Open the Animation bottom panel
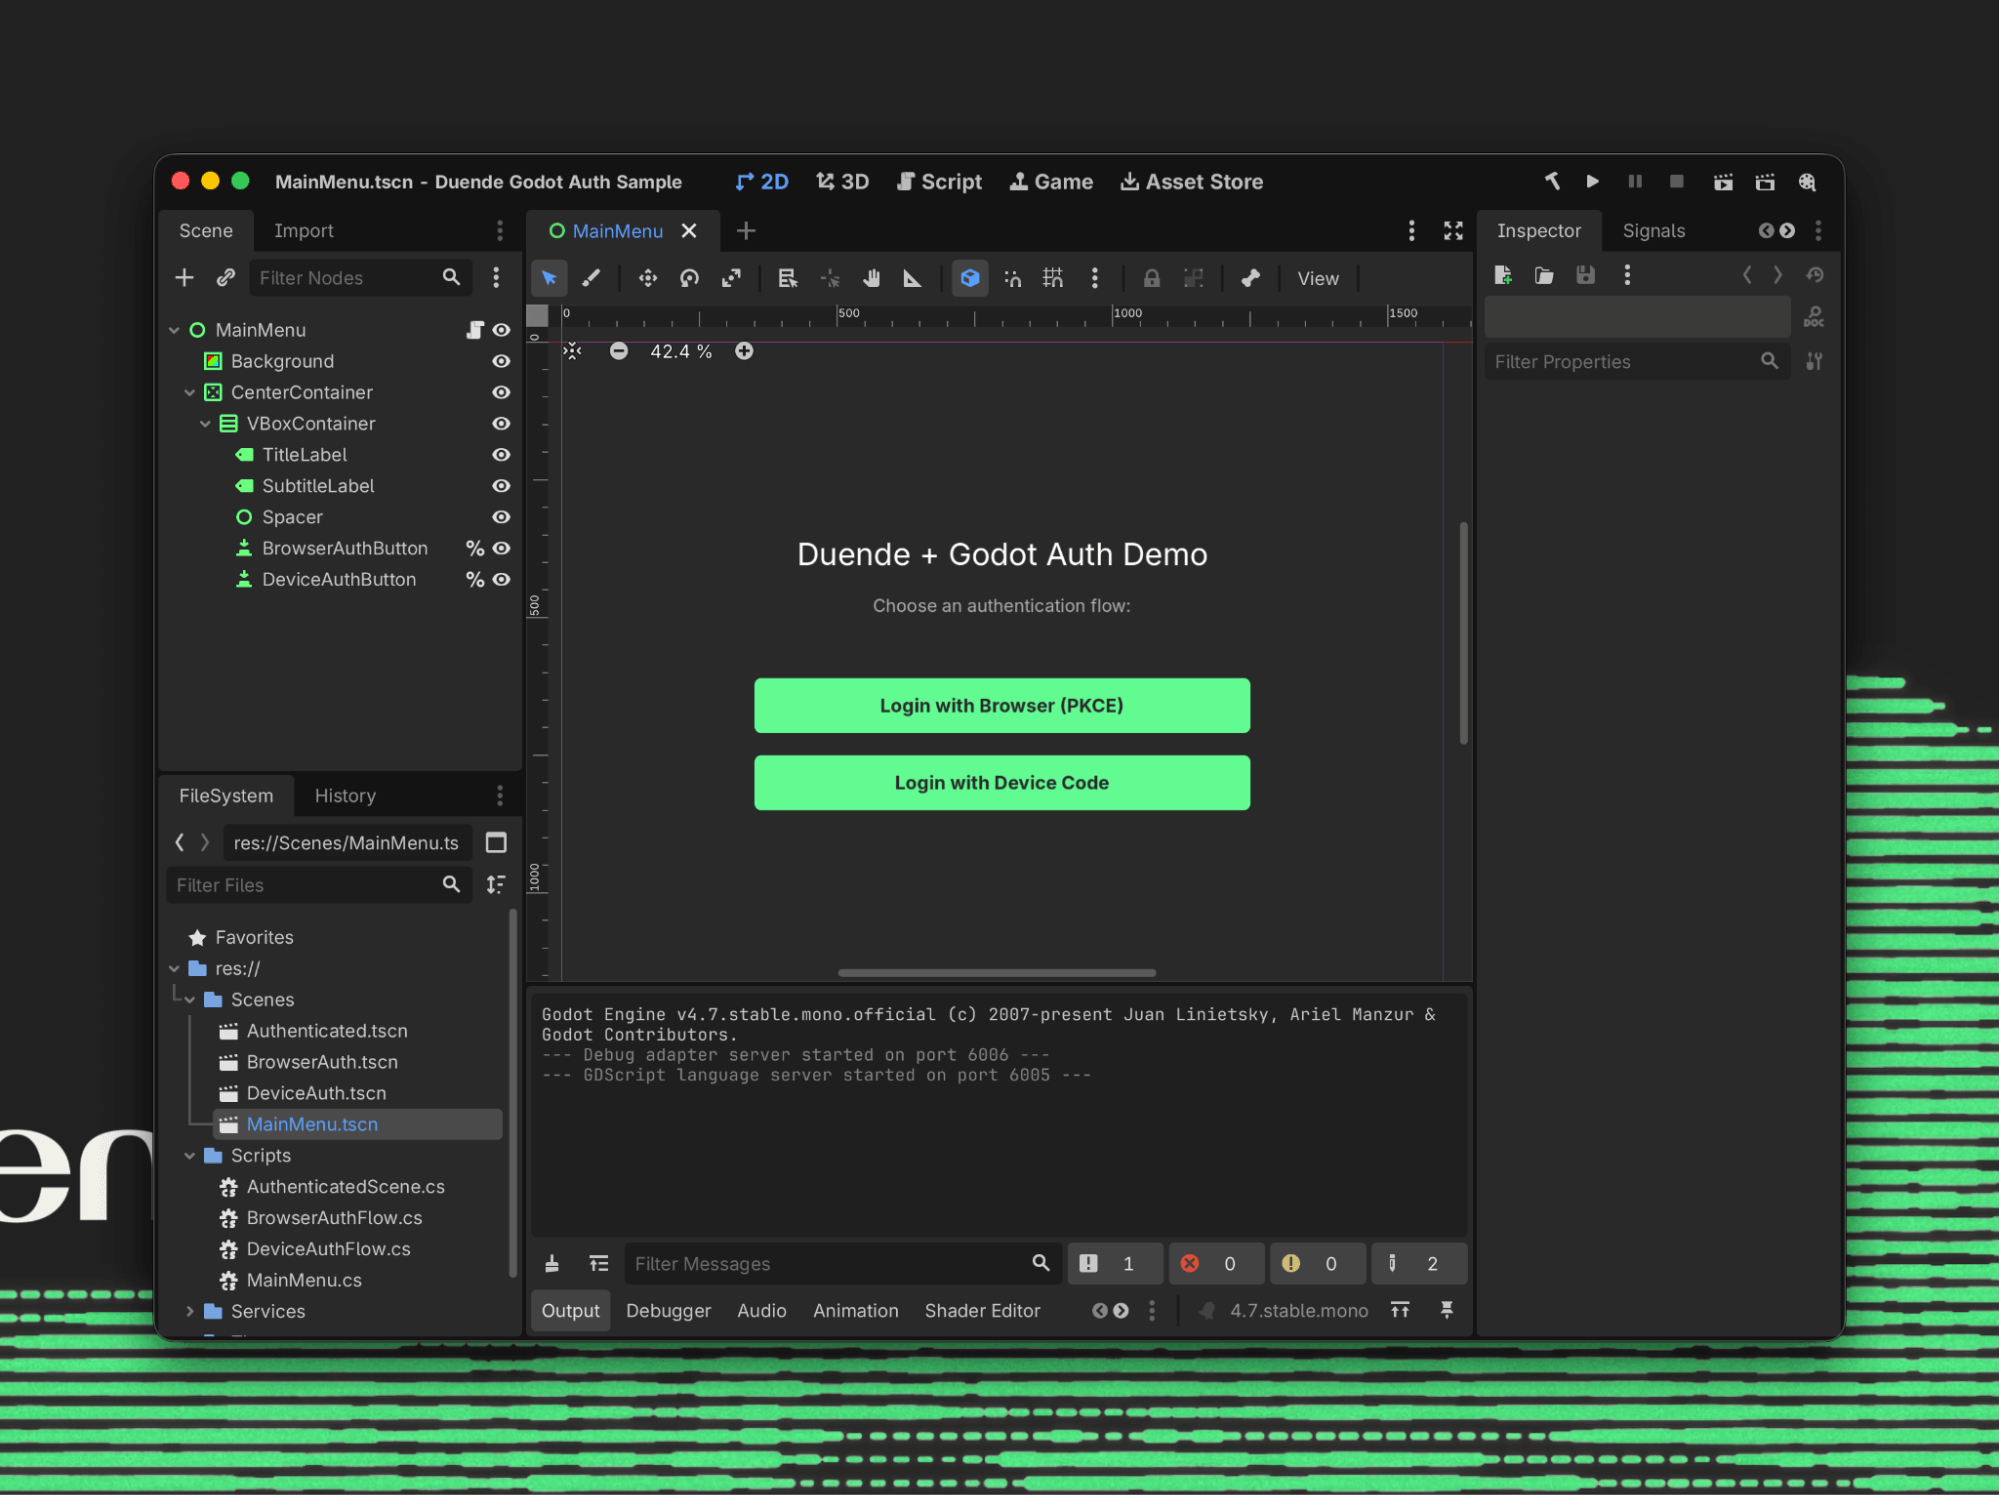Viewport: 1999px width, 1496px height. click(855, 1311)
